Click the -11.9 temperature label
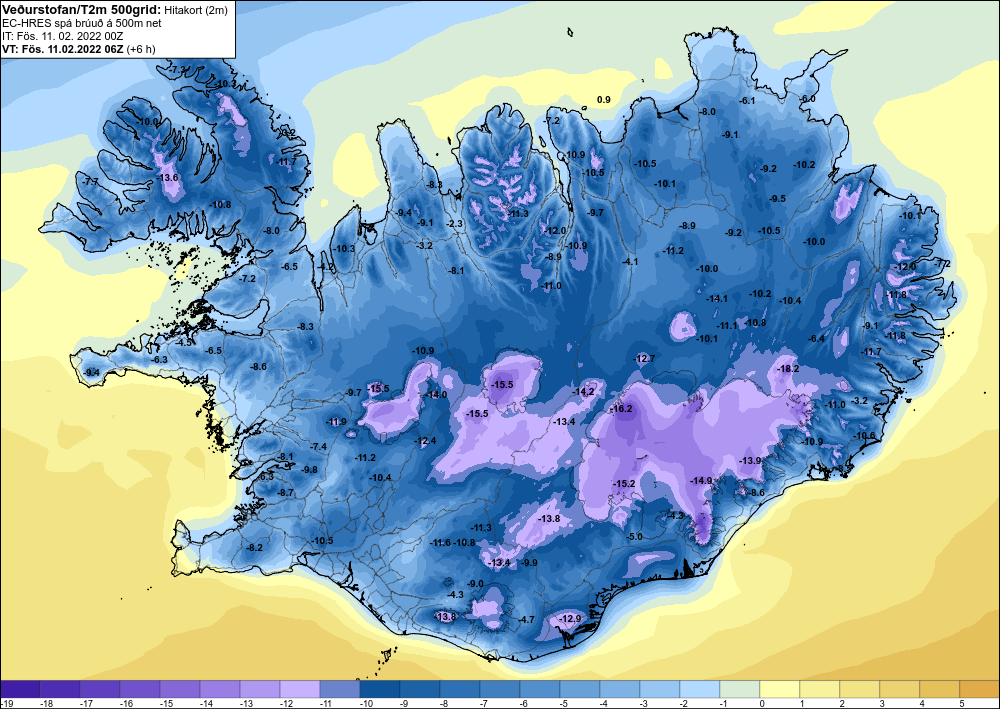The width and height of the screenshot is (1000, 709). point(336,421)
